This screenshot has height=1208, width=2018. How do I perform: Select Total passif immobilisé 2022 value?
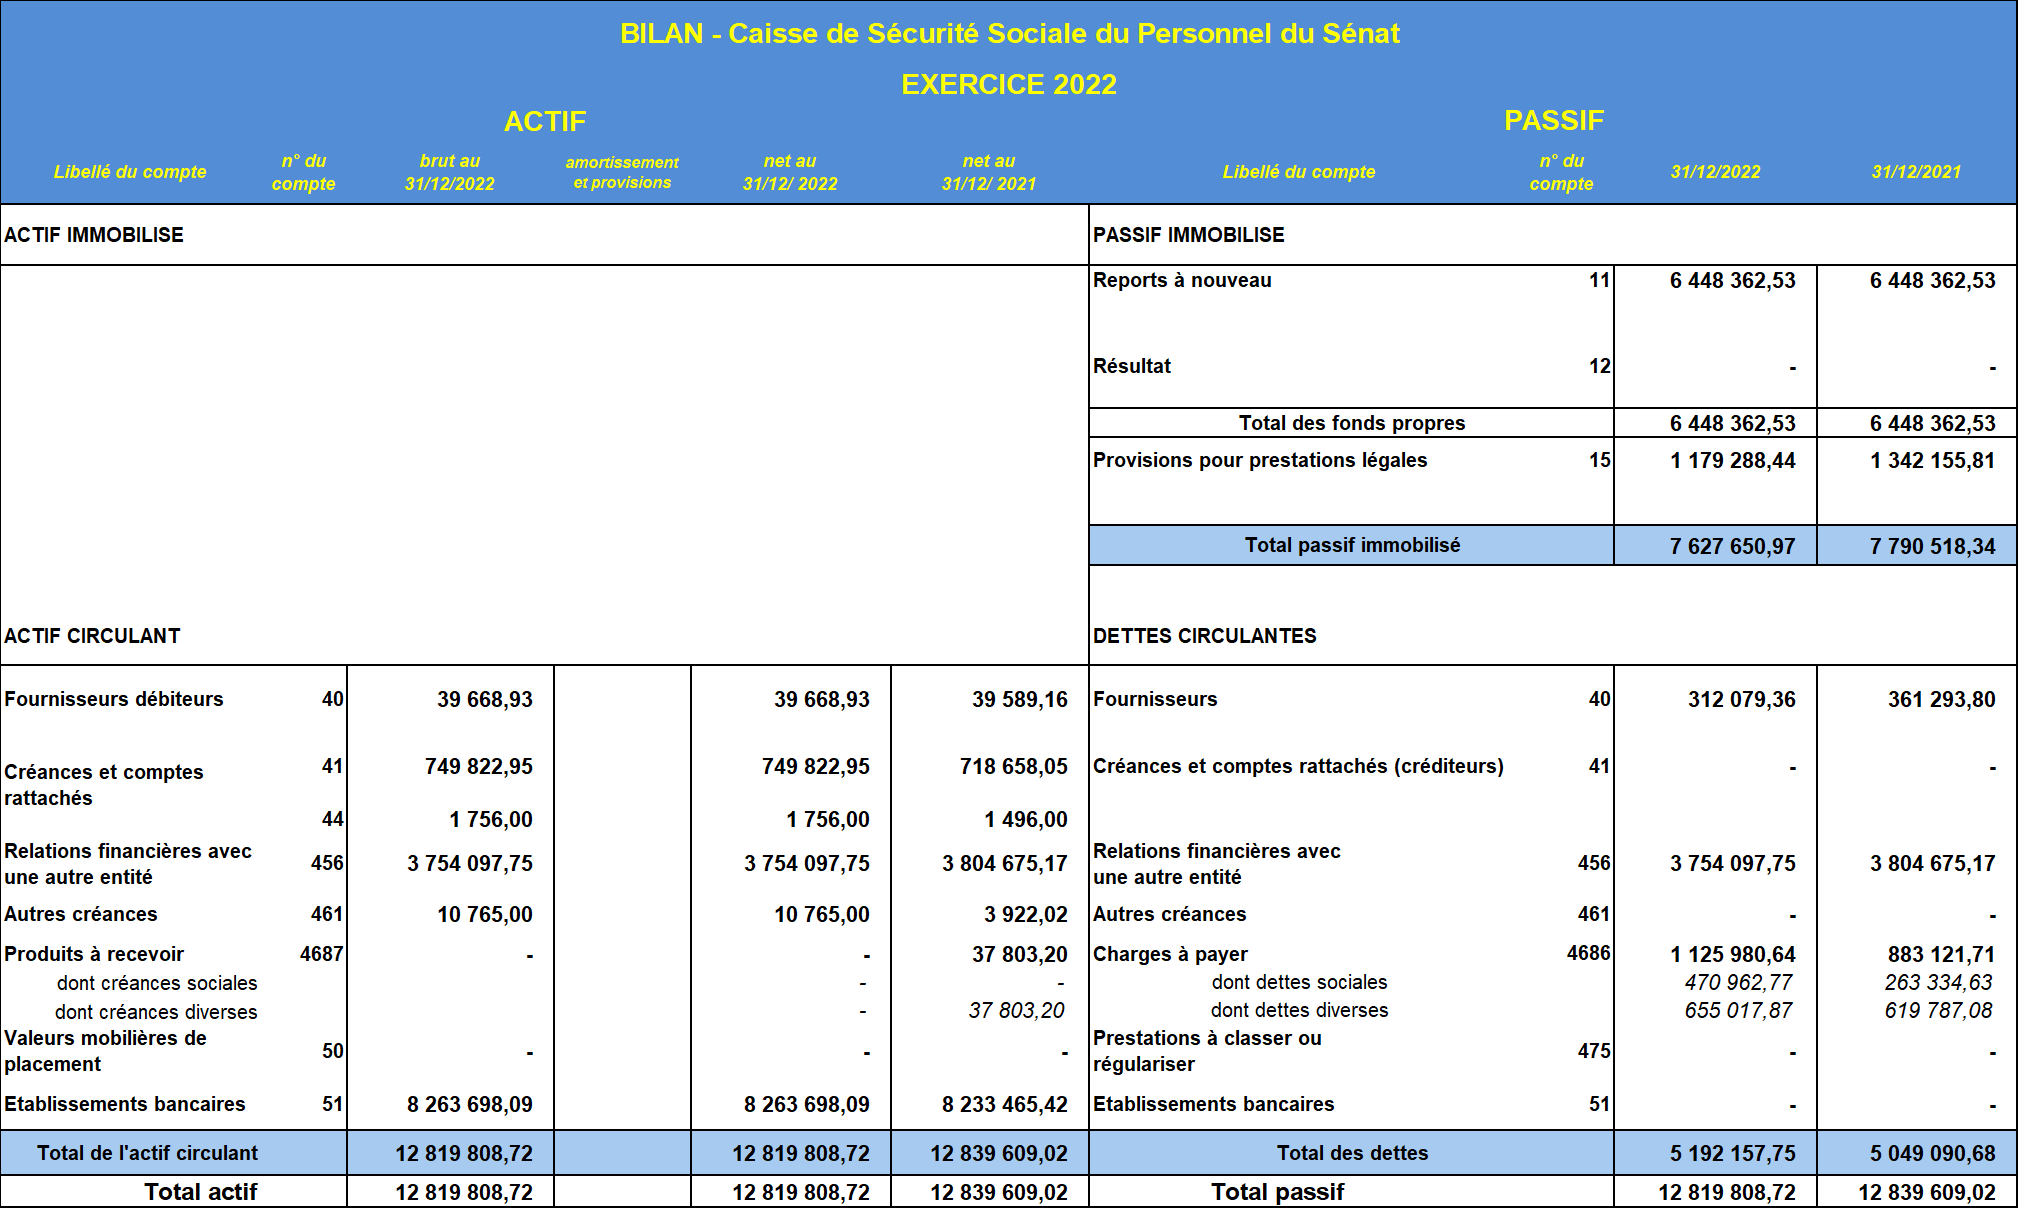point(1732,546)
